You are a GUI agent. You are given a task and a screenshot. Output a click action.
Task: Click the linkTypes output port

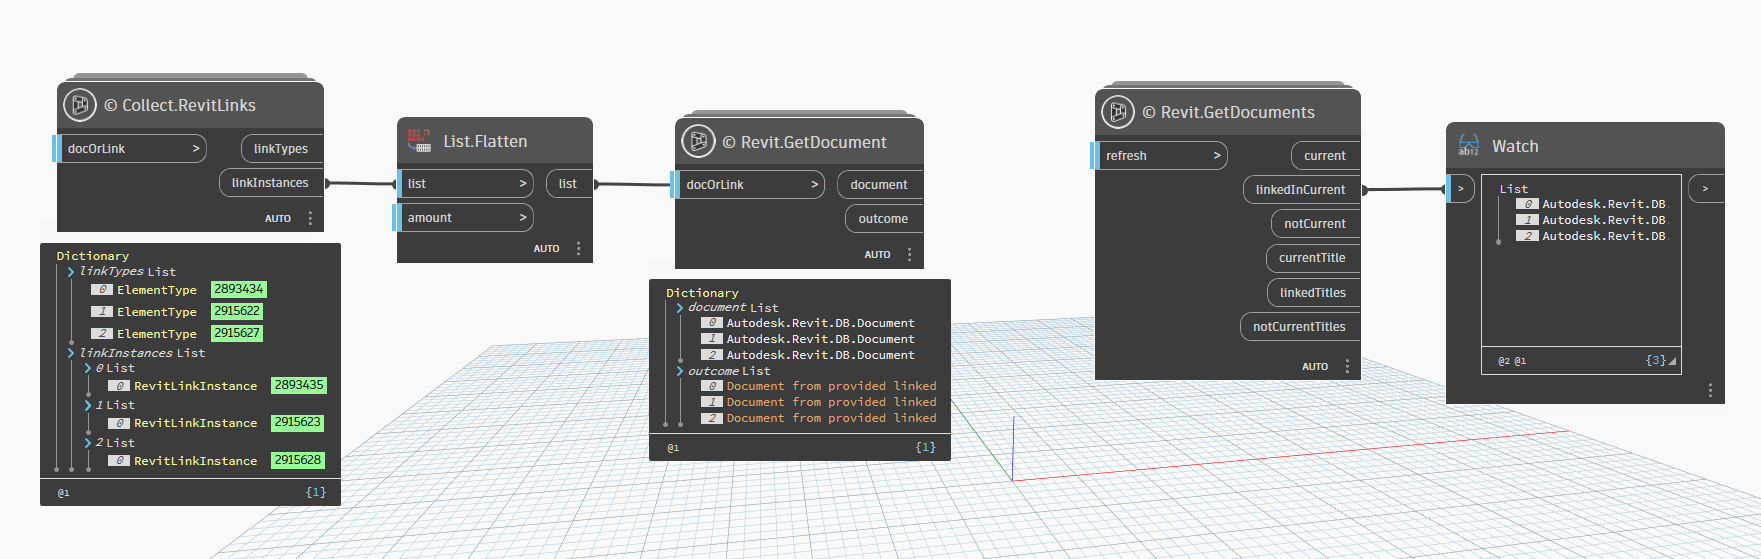pyautogui.click(x=282, y=148)
